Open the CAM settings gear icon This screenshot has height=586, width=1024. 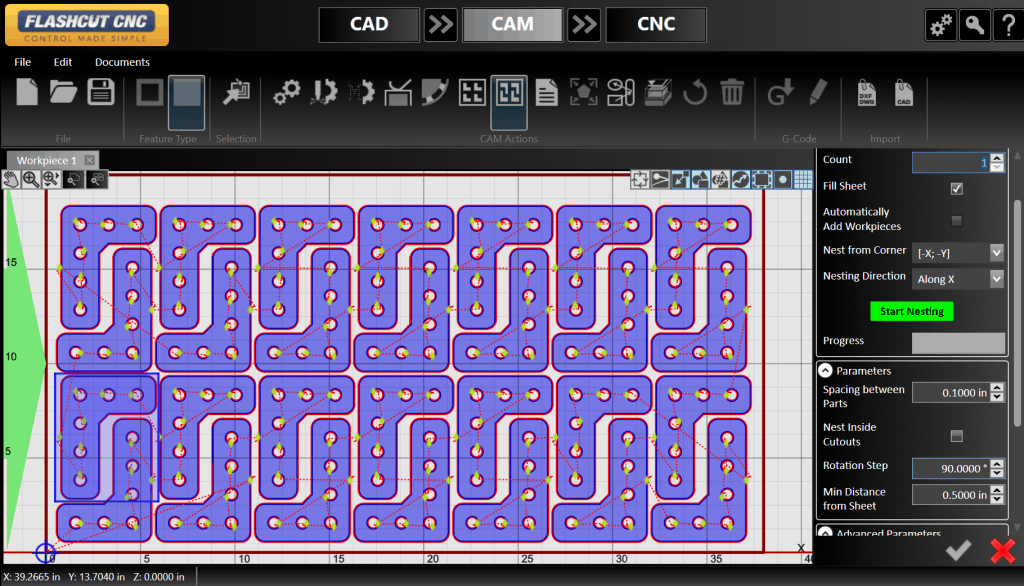[287, 91]
